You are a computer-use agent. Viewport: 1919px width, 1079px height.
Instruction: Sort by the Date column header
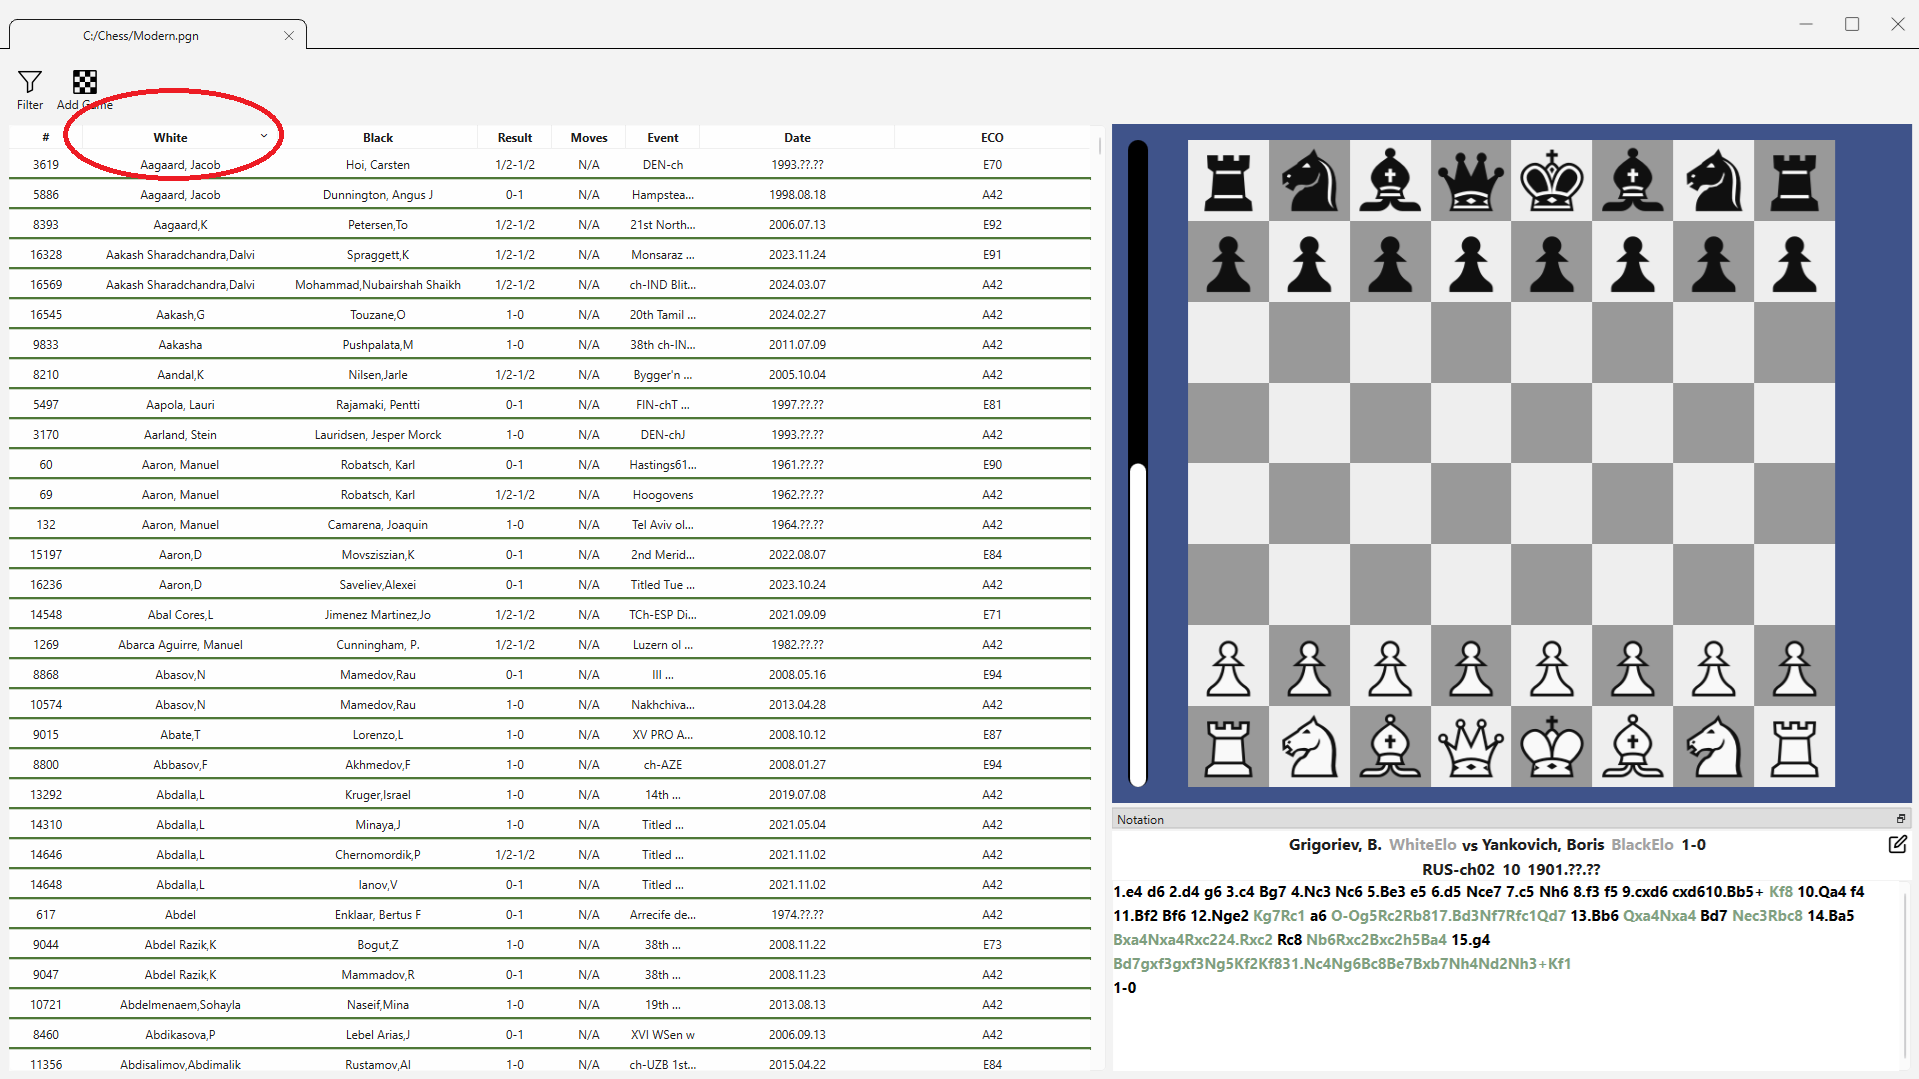797,138
